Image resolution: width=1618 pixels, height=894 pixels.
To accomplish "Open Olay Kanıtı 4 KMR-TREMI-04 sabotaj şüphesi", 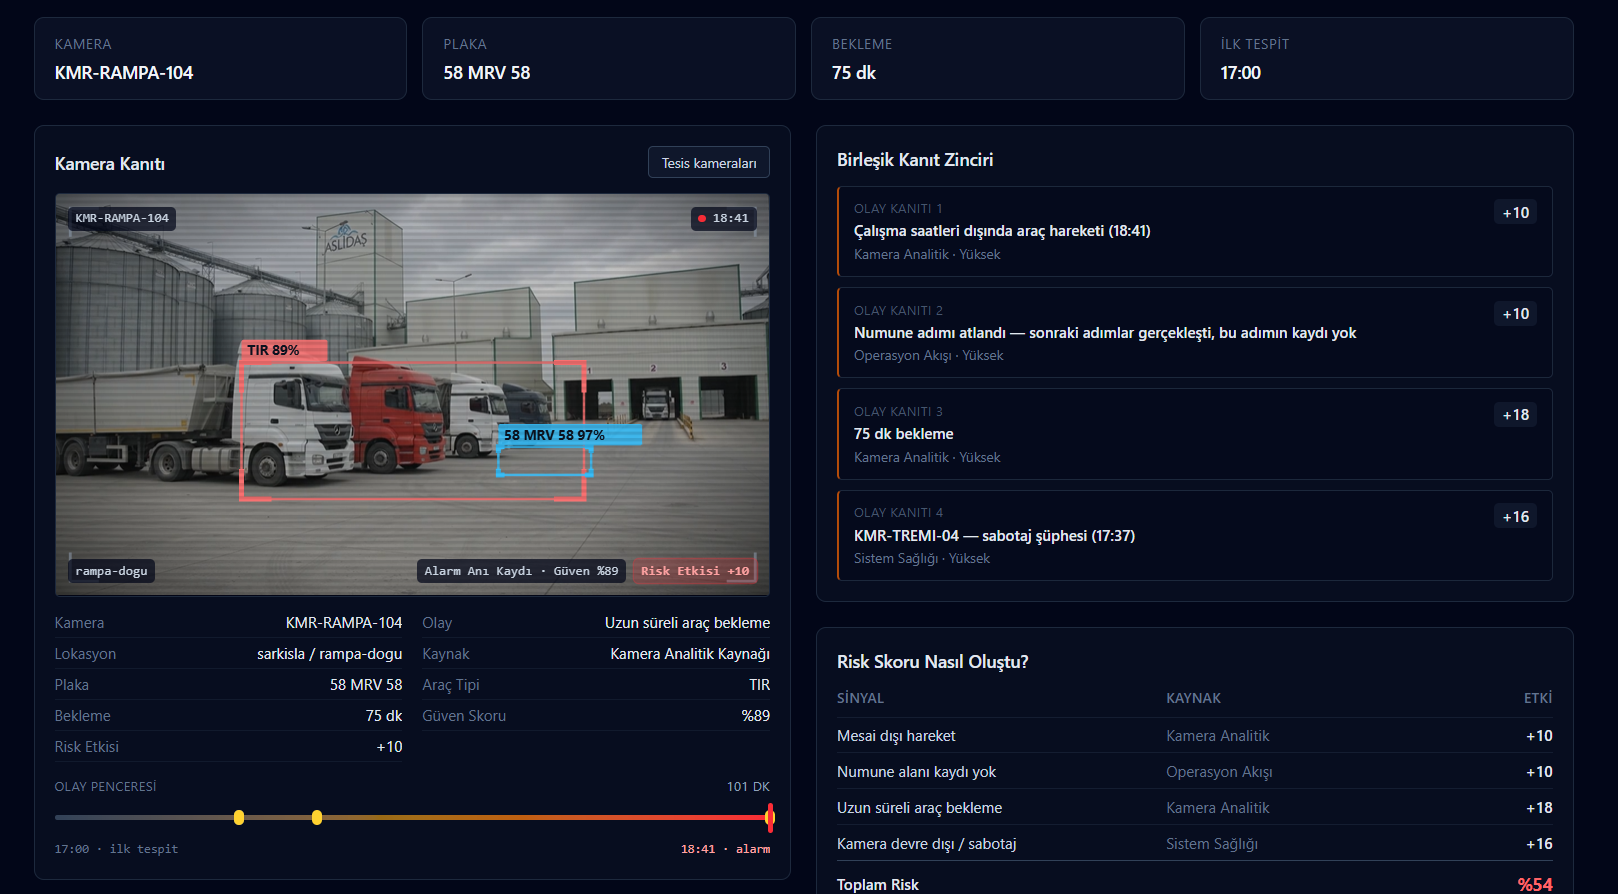I will point(1194,535).
